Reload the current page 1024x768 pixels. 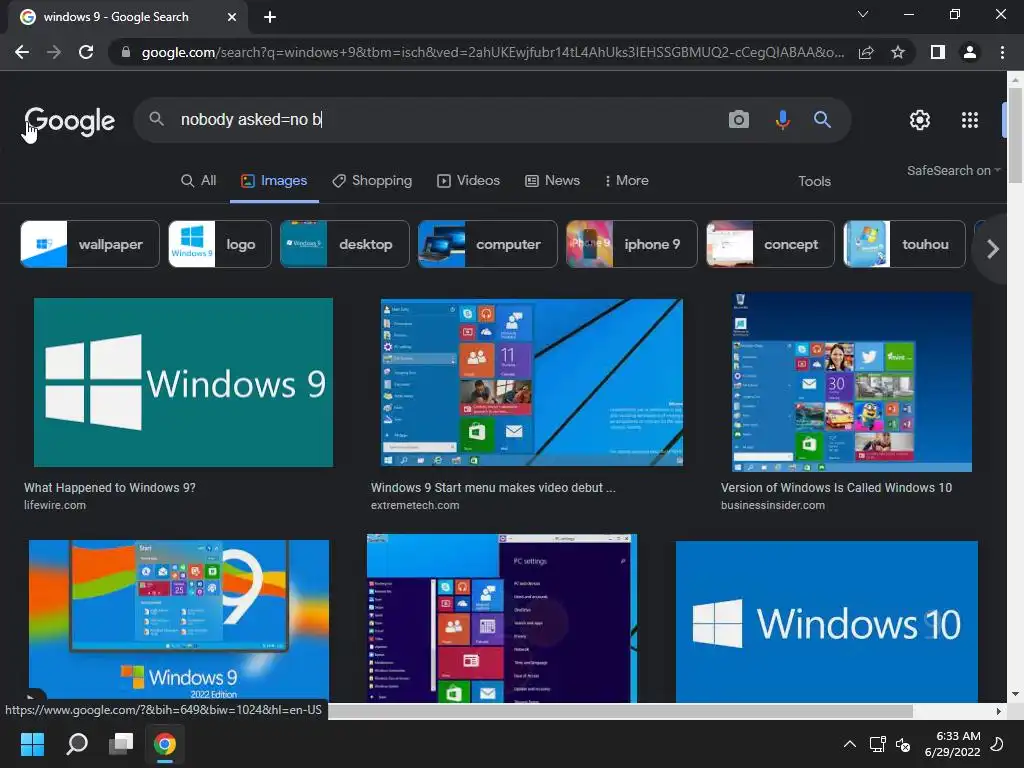(86, 52)
